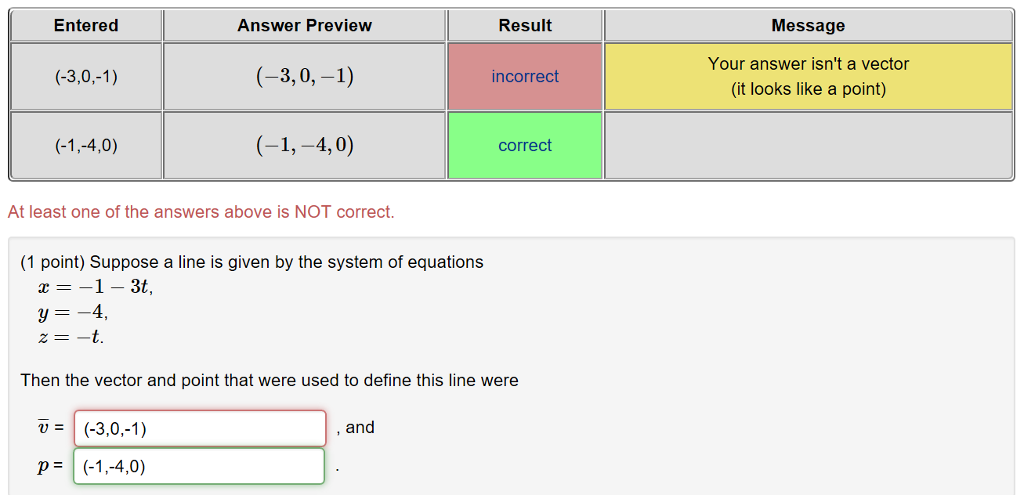Click the point p answer input field
1024x495 pixels.
199,466
